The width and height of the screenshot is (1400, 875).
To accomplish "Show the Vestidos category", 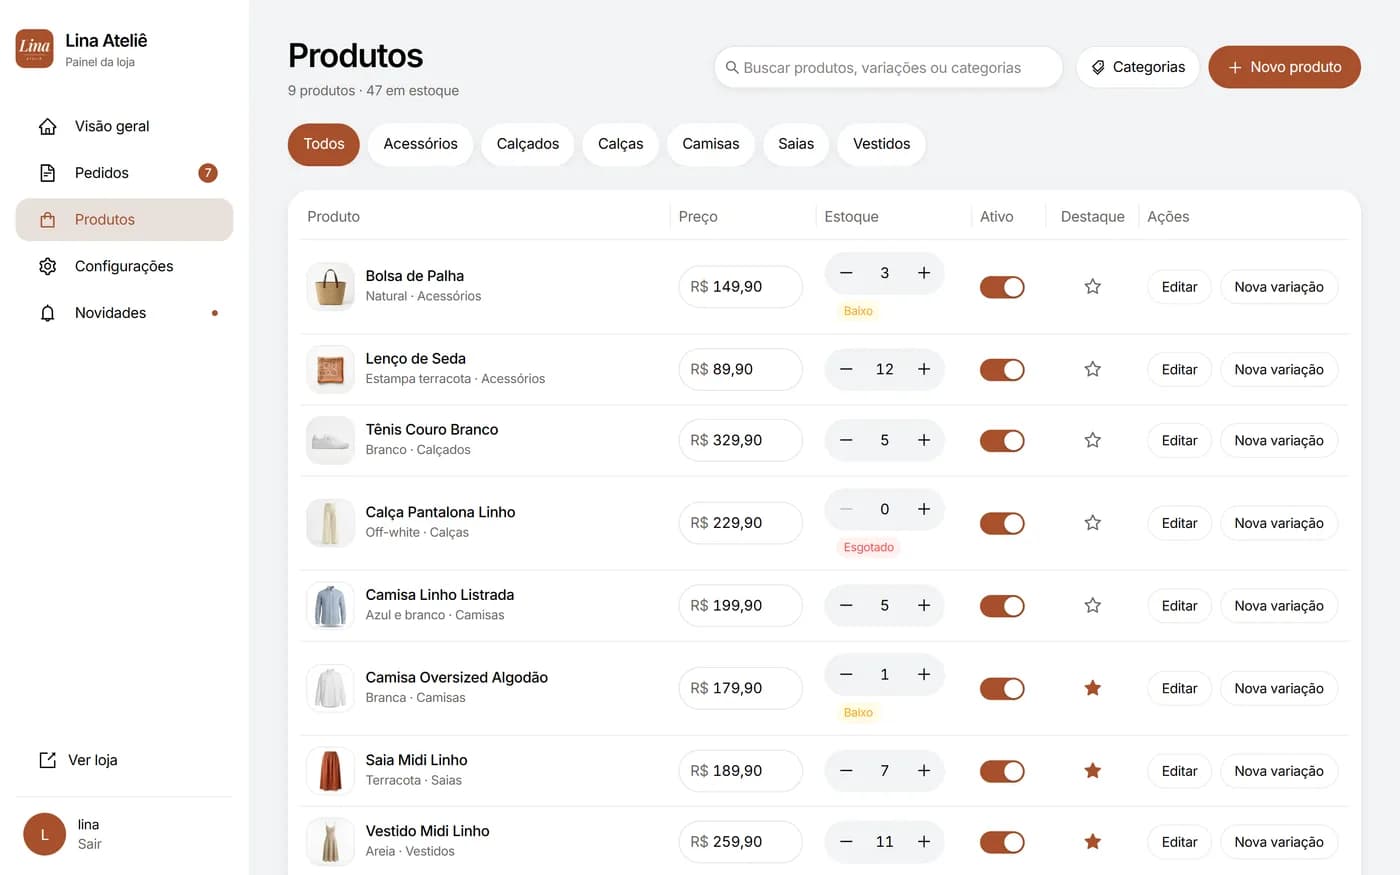I will [882, 144].
